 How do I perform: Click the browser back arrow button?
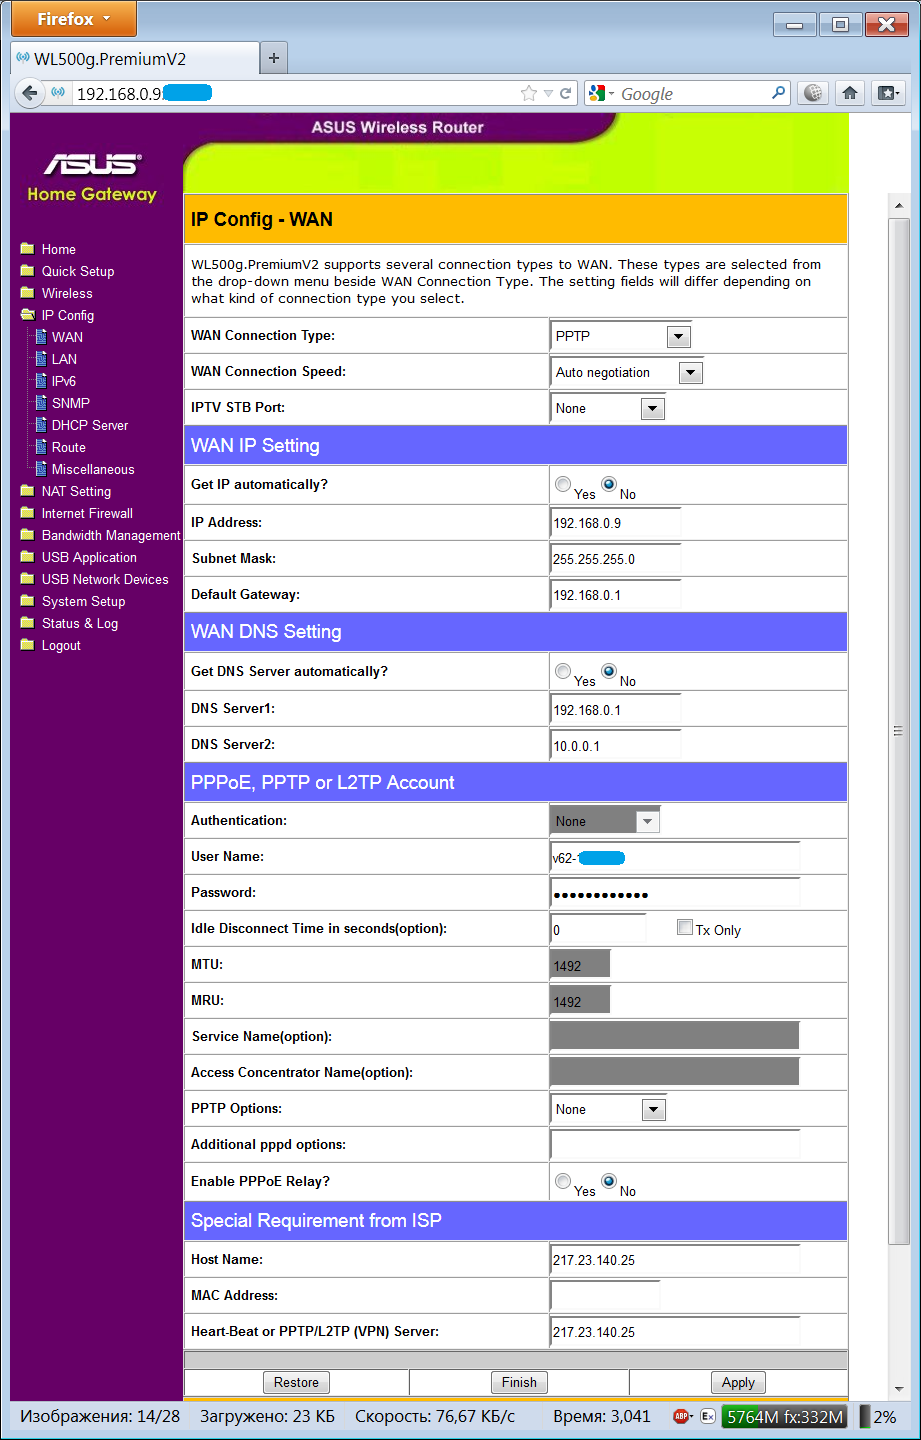coord(30,93)
